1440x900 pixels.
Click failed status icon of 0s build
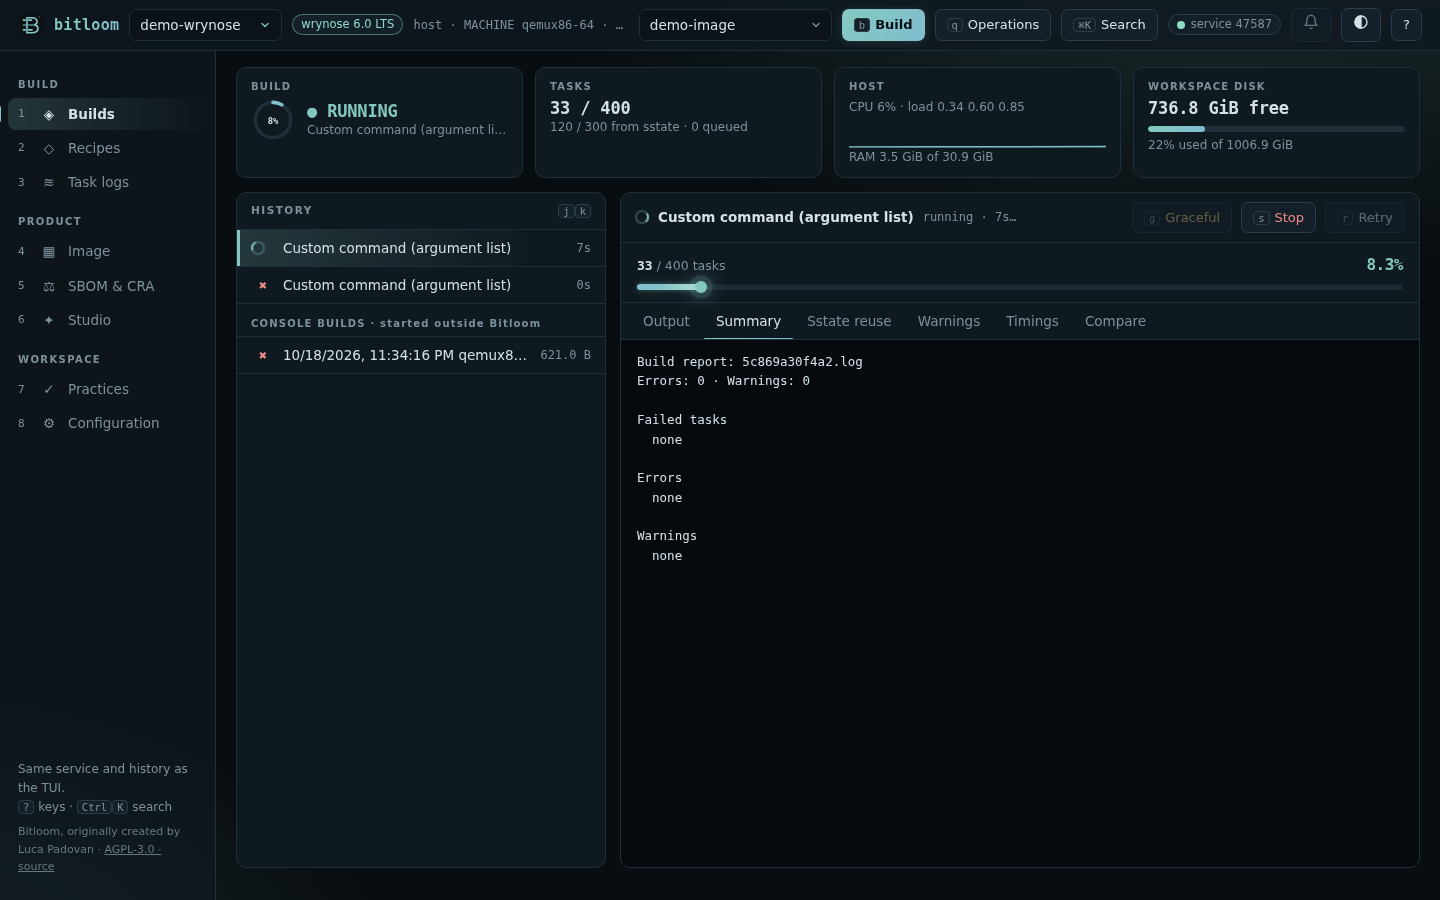click(x=263, y=285)
